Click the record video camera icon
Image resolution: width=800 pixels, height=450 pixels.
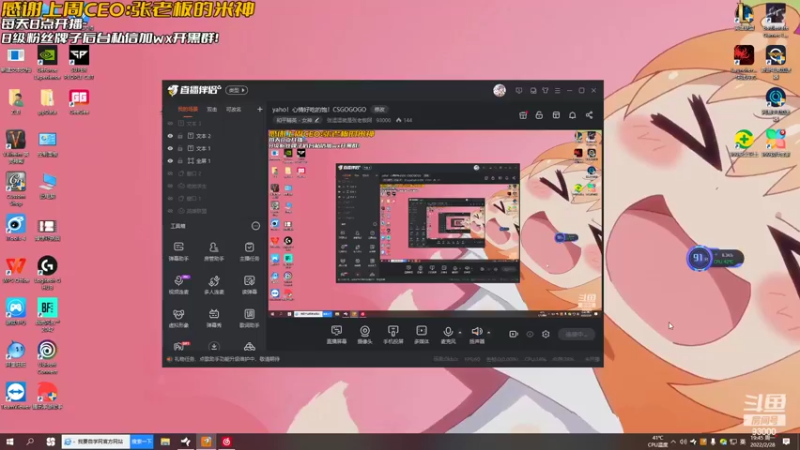tap(513, 334)
